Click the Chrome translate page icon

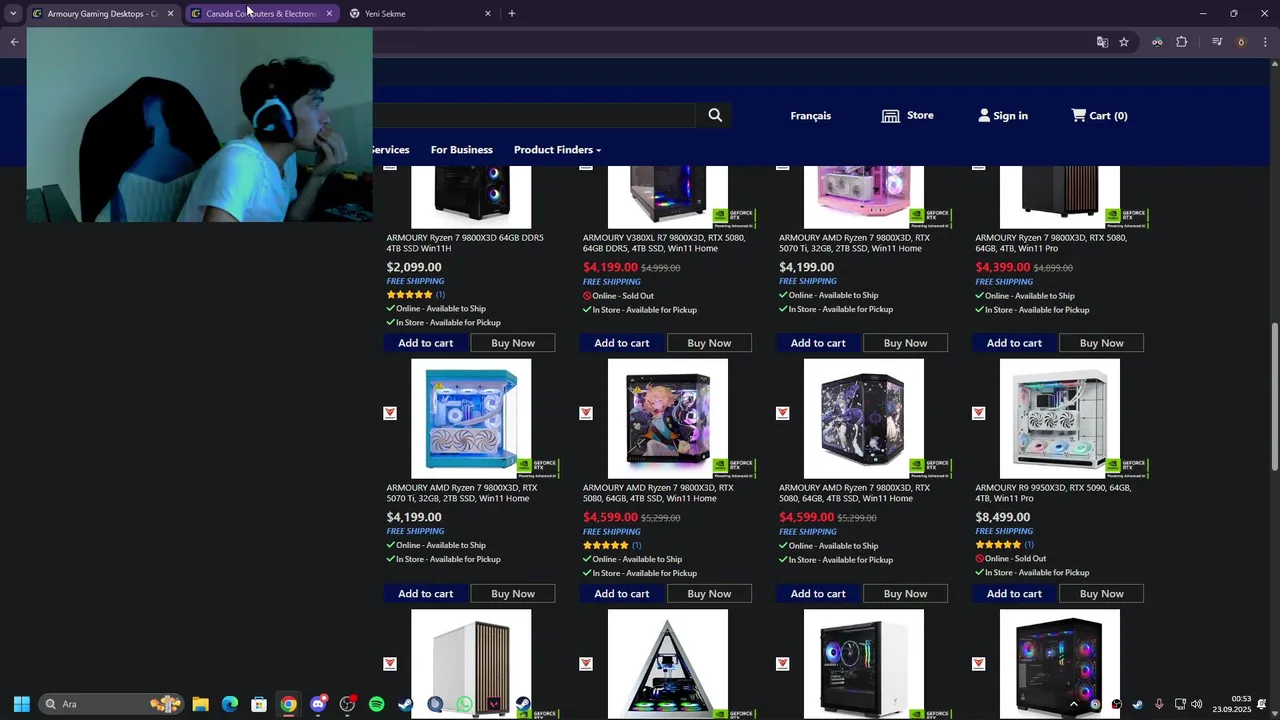(1102, 42)
